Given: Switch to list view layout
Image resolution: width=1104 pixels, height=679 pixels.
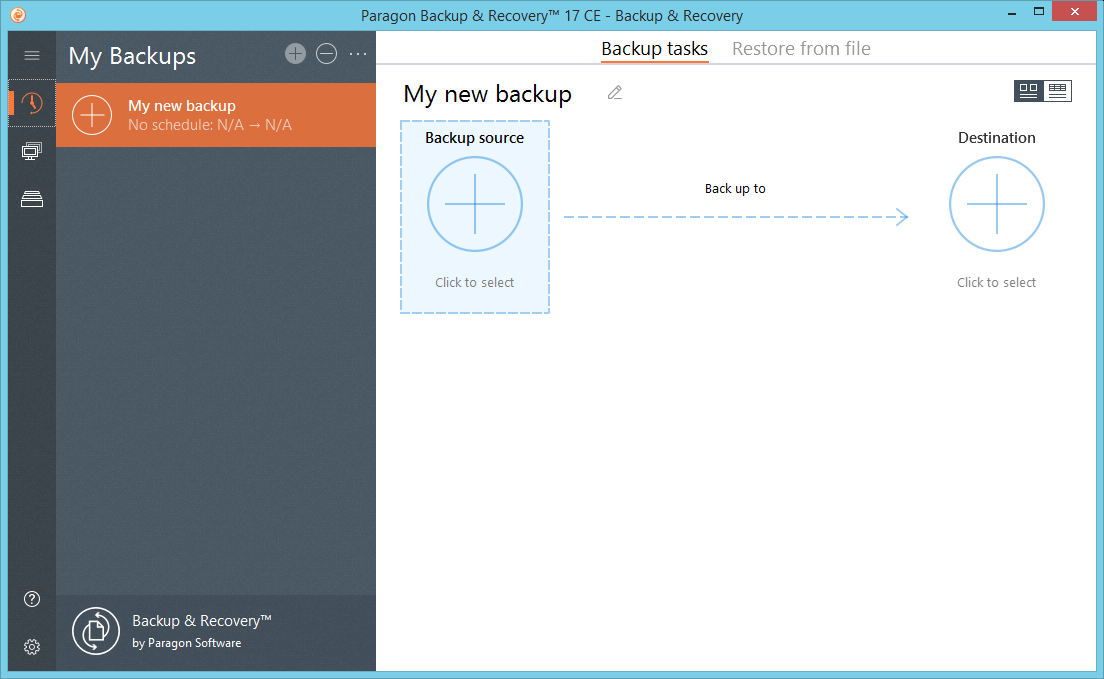Looking at the screenshot, I should click(x=1058, y=91).
